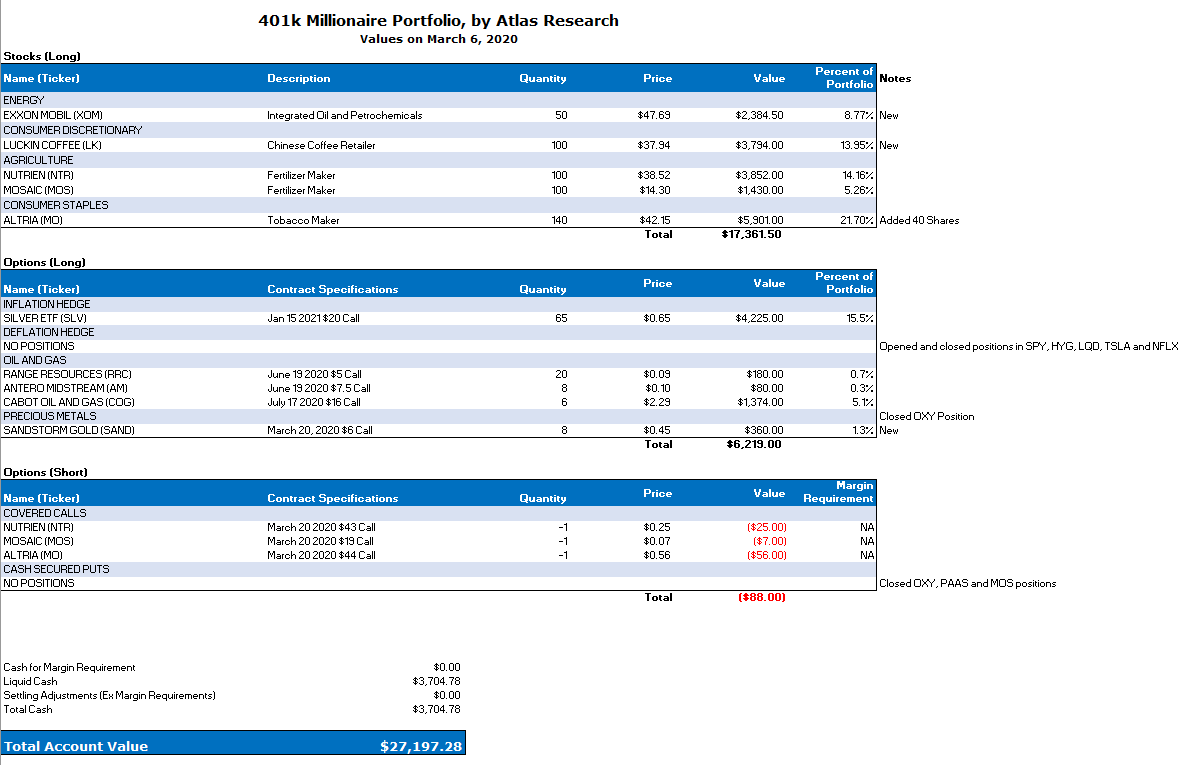Select the NUTRIEN (NTR) stock name cell
This screenshot has width=1195, height=765.
click(x=38, y=175)
